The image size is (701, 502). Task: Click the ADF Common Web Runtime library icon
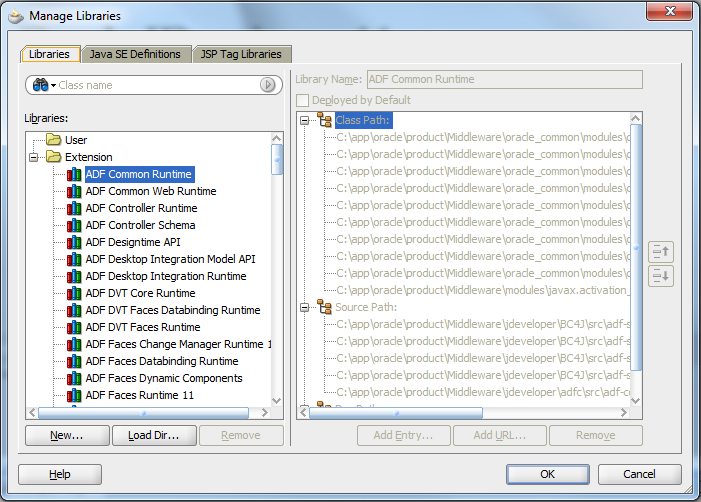pos(74,191)
